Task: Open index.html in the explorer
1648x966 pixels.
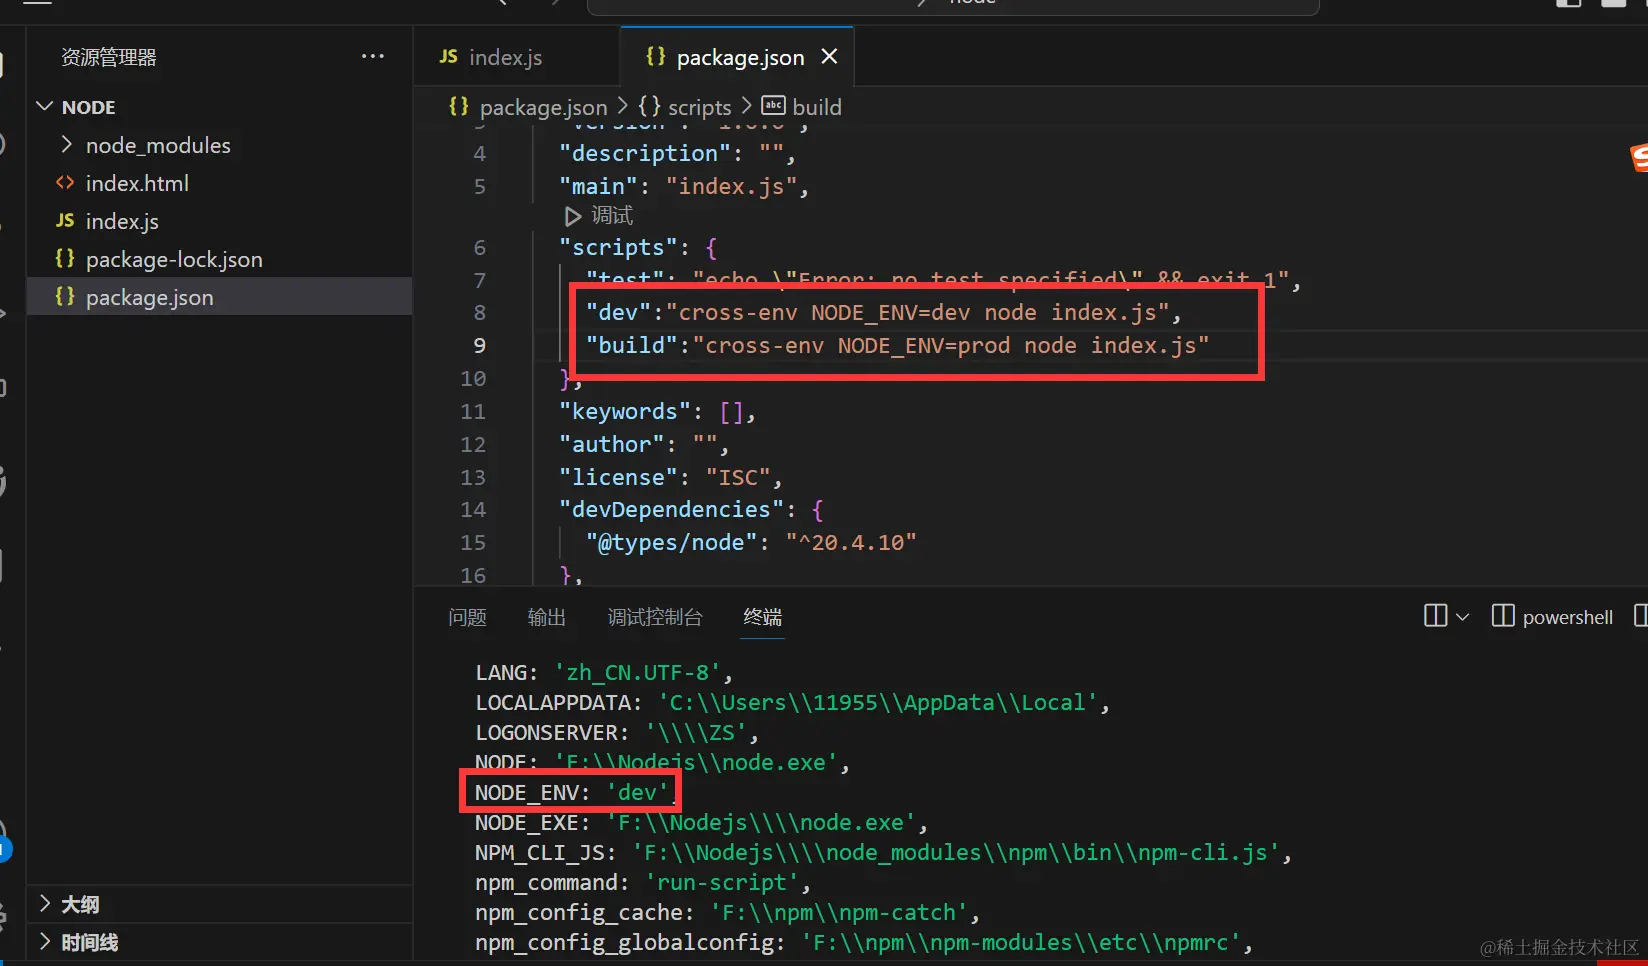Action: coord(137,183)
